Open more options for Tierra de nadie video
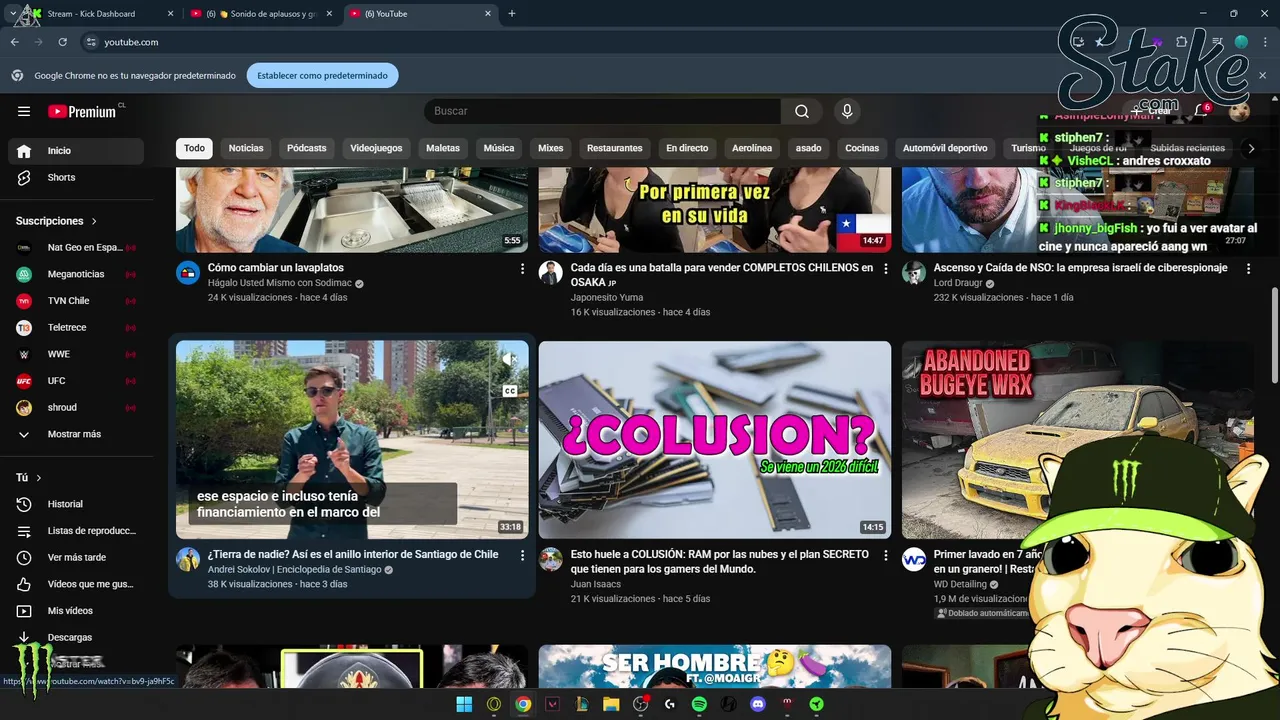The width and height of the screenshot is (1280, 720). [x=522, y=555]
